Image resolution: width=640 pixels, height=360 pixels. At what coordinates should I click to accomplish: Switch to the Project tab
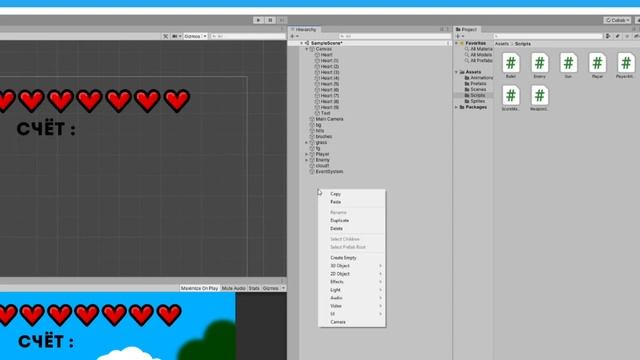(x=467, y=29)
